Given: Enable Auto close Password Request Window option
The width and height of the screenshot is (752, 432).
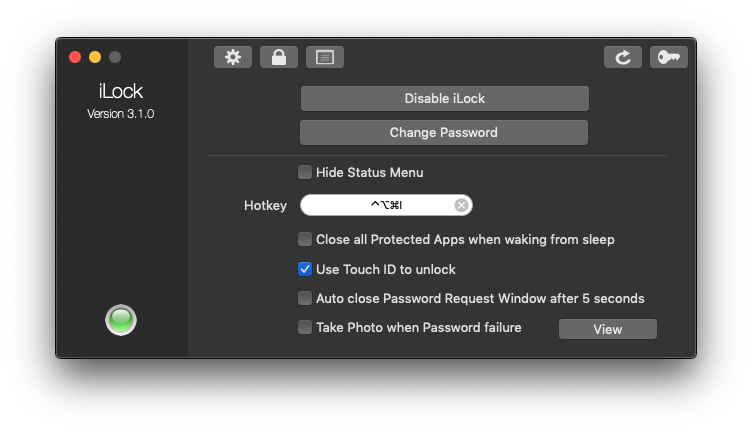Looking at the screenshot, I should (305, 298).
